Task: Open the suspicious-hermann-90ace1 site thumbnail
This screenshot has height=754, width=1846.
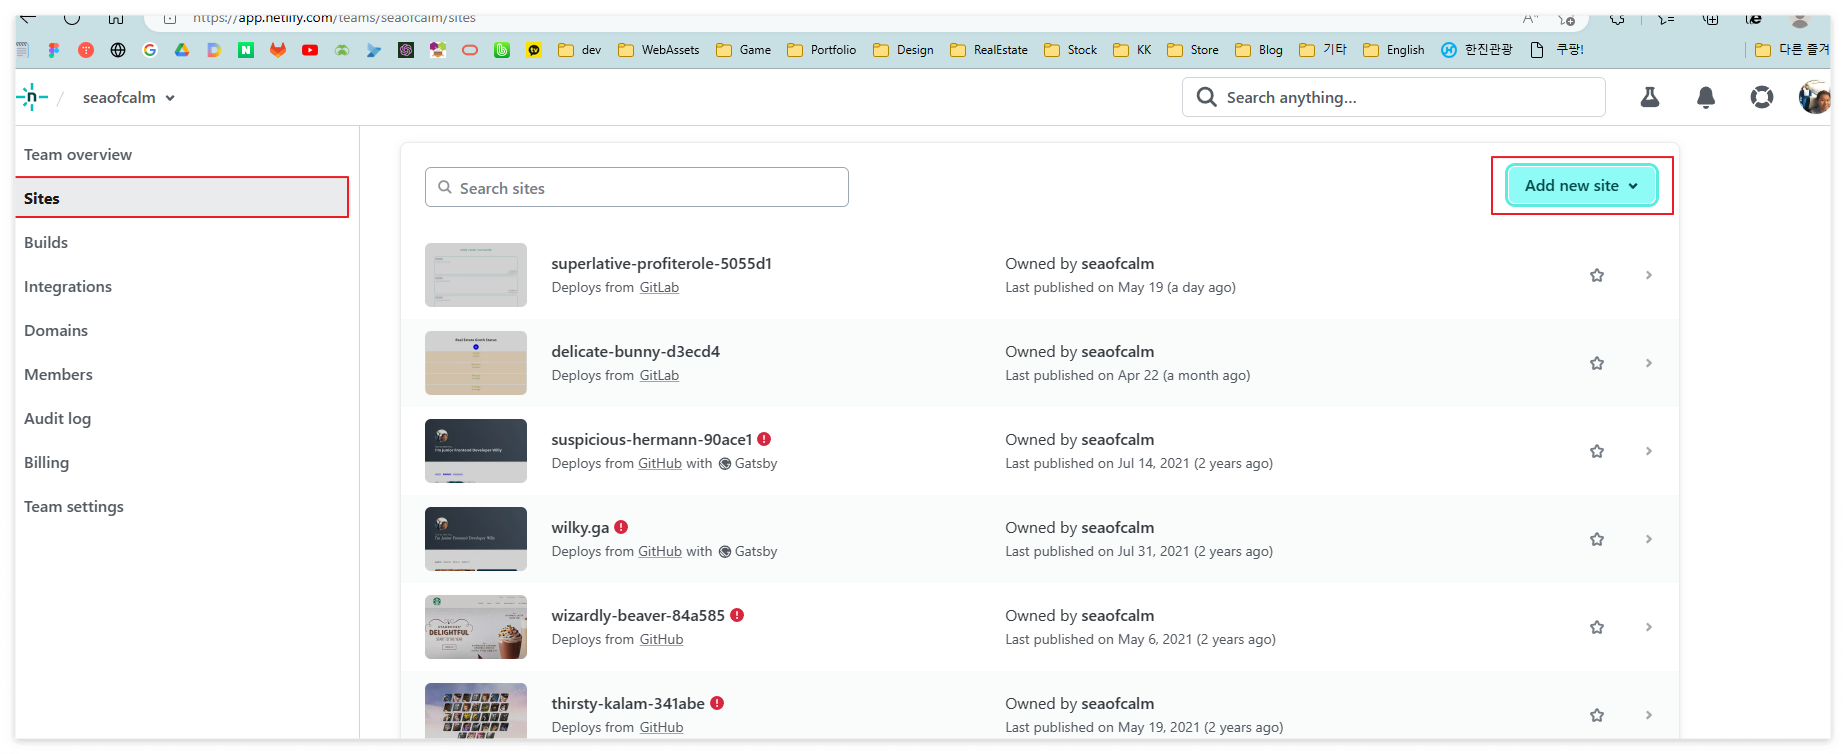Action: tap(476, 451)
